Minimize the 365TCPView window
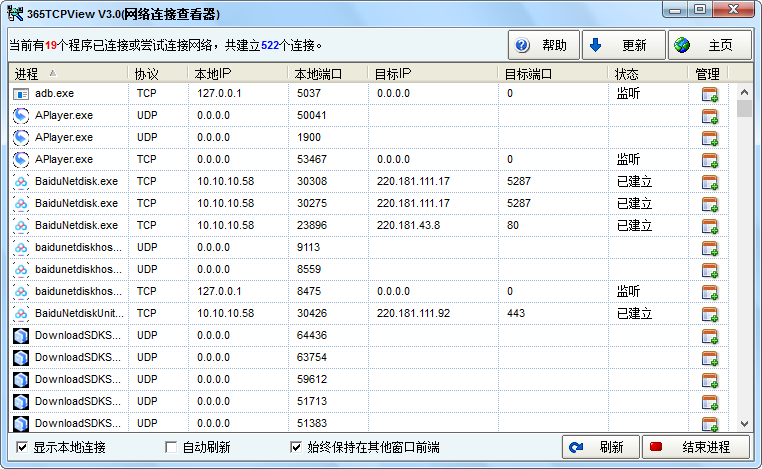Image resolution: width=762 pixels, height=469 pixels. coord(675,10)
